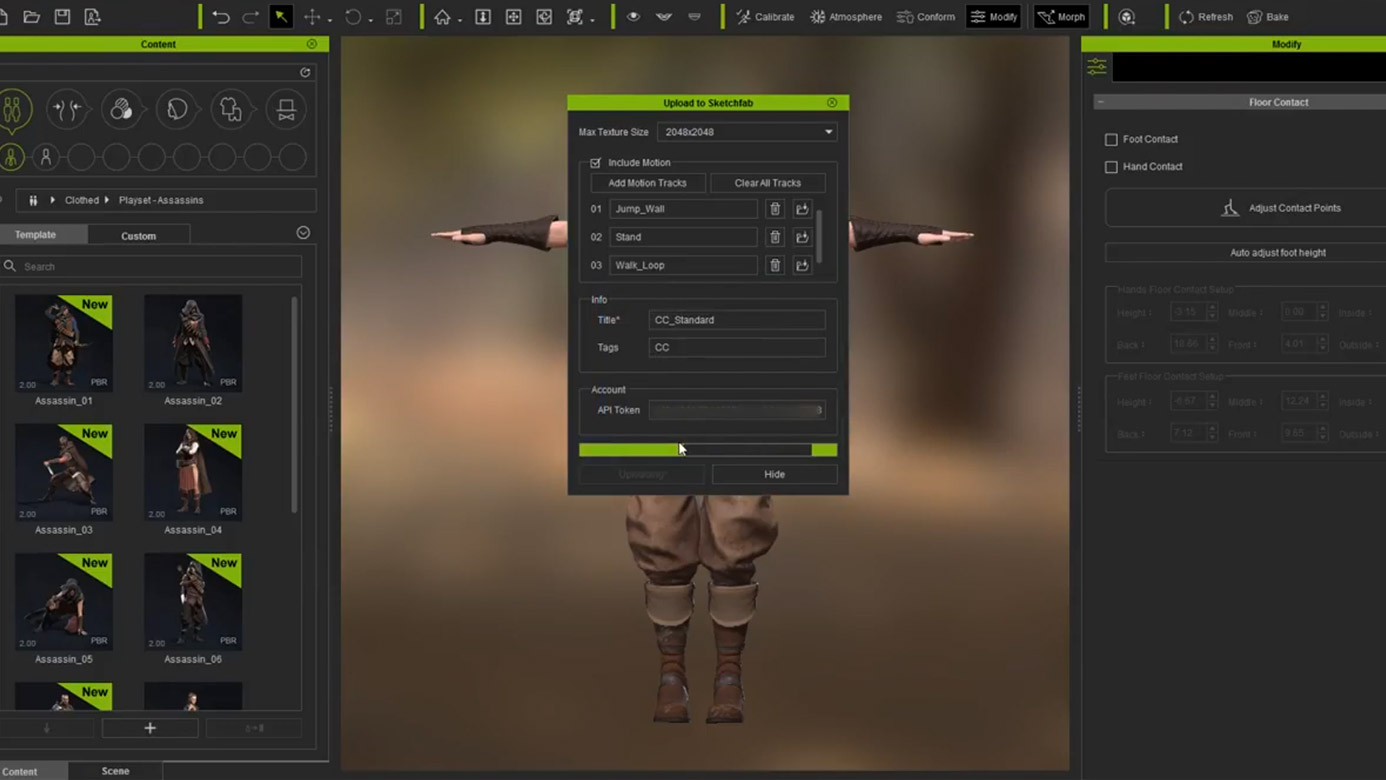1386x780 pixels.
Task: Click the Home view icon
Action: (x=442, y=17)
